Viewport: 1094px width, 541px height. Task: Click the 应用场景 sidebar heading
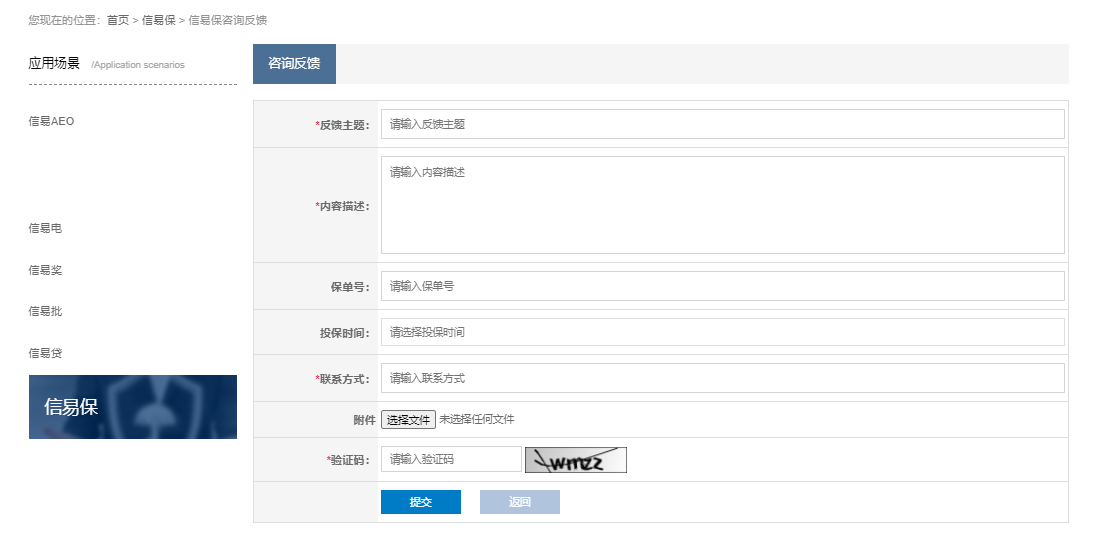pos(54,64)
